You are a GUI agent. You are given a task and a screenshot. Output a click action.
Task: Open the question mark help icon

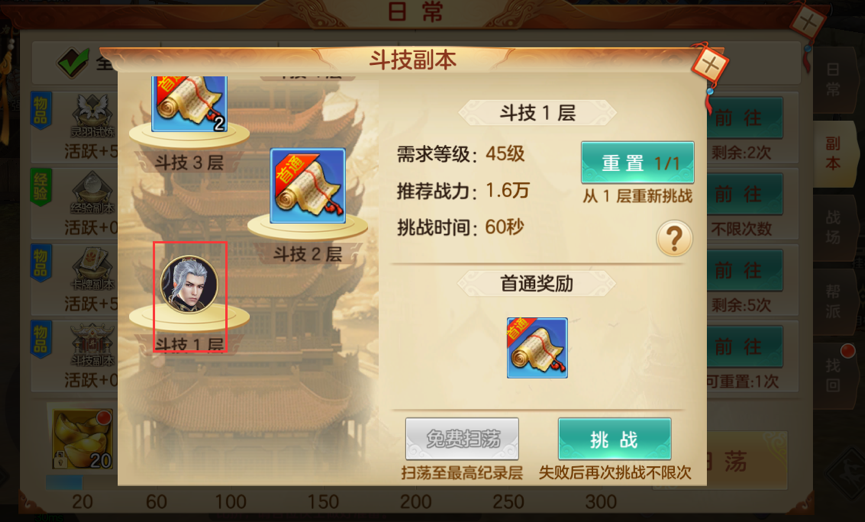(674, 238)
